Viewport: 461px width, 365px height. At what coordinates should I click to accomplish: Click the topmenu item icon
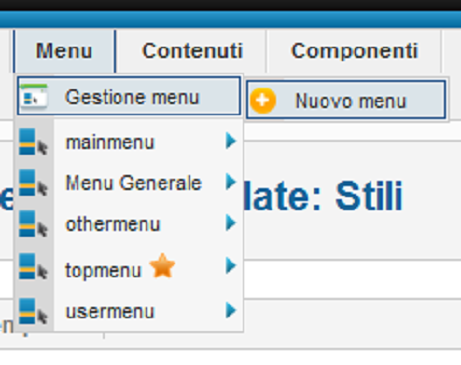click(x=33, y=266)
